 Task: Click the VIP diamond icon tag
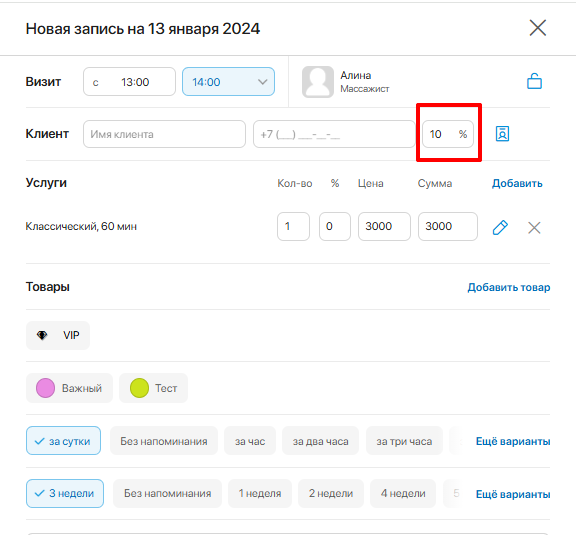[x=58, y=335]
